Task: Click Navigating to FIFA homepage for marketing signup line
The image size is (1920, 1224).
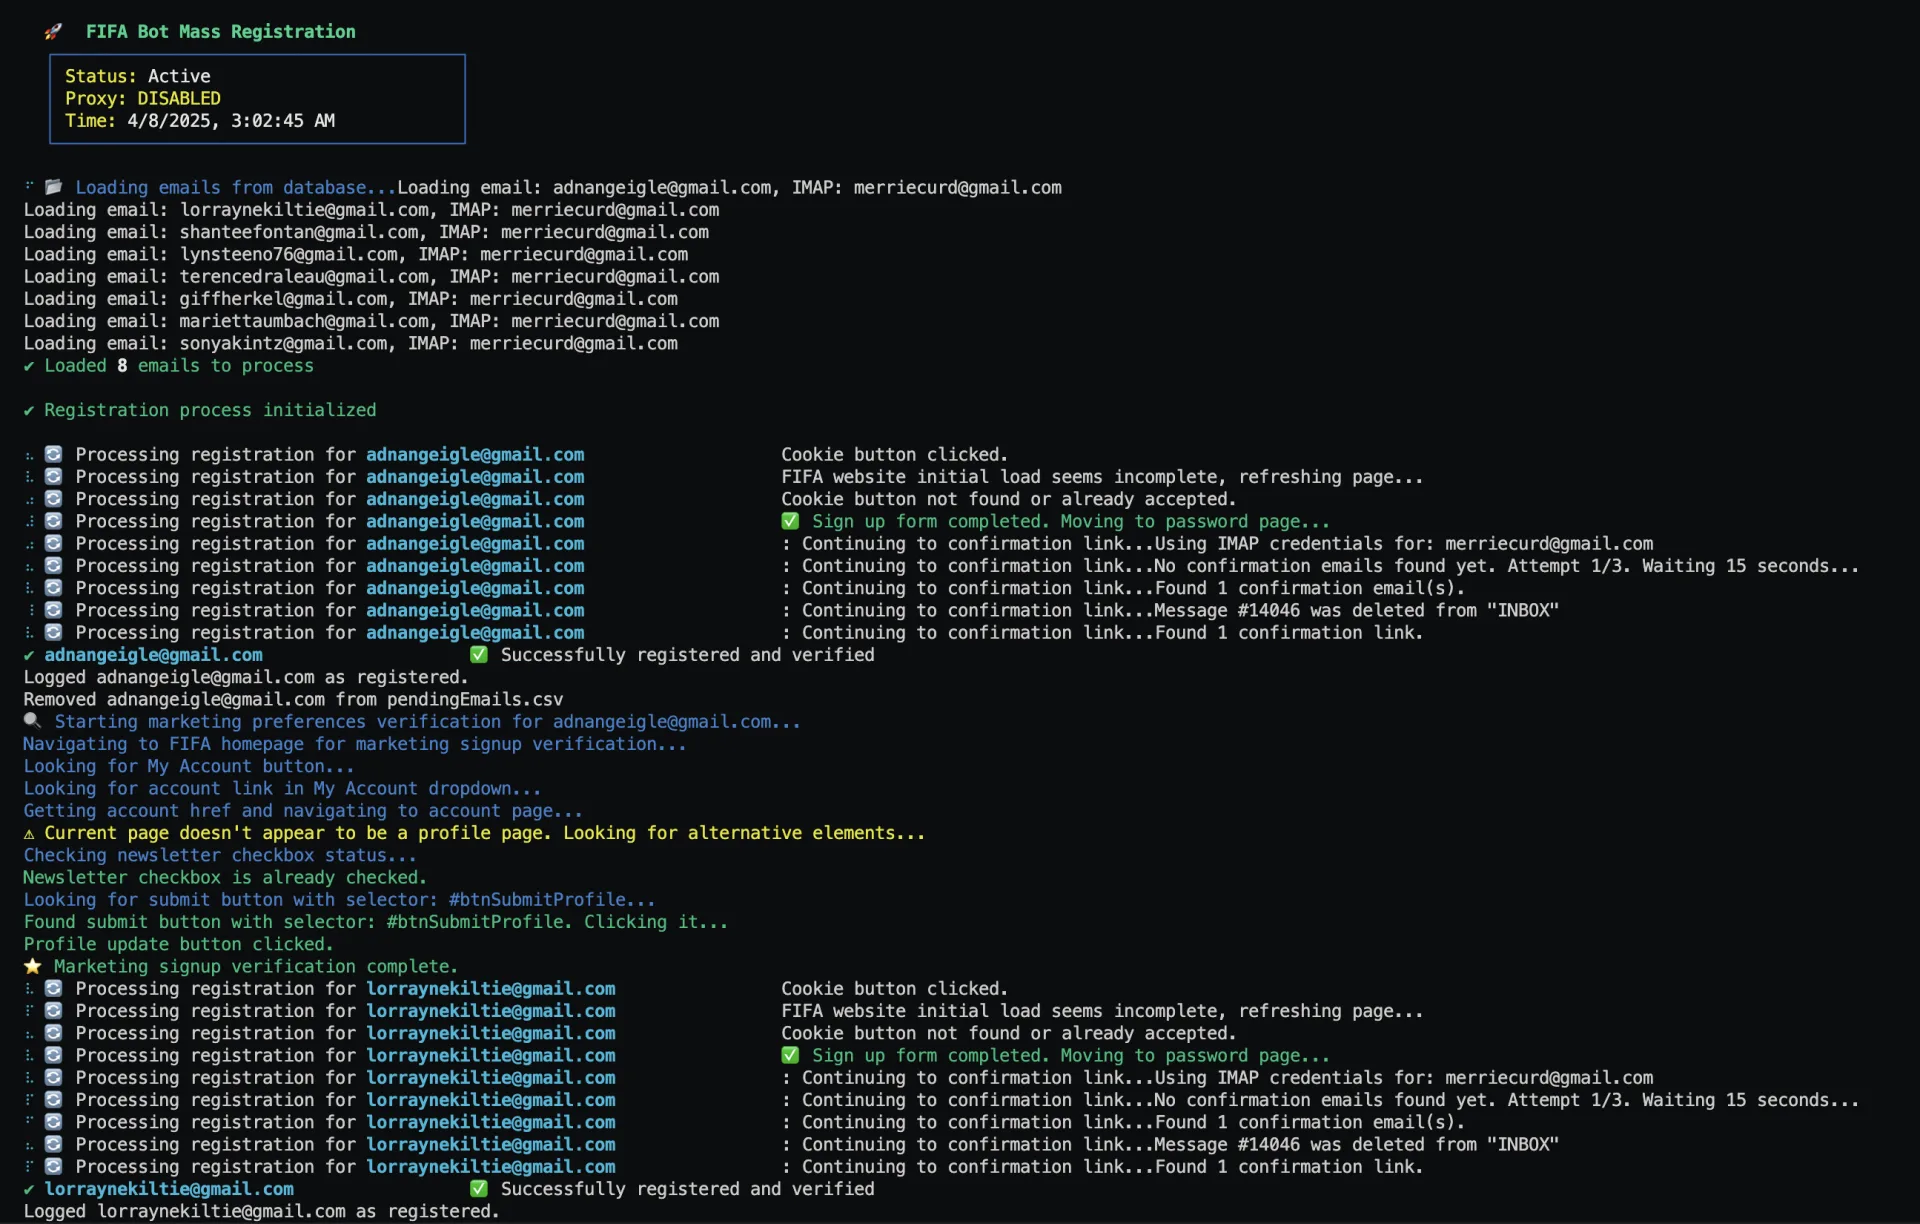Action: pyautogui.click(x=355, y=744)
